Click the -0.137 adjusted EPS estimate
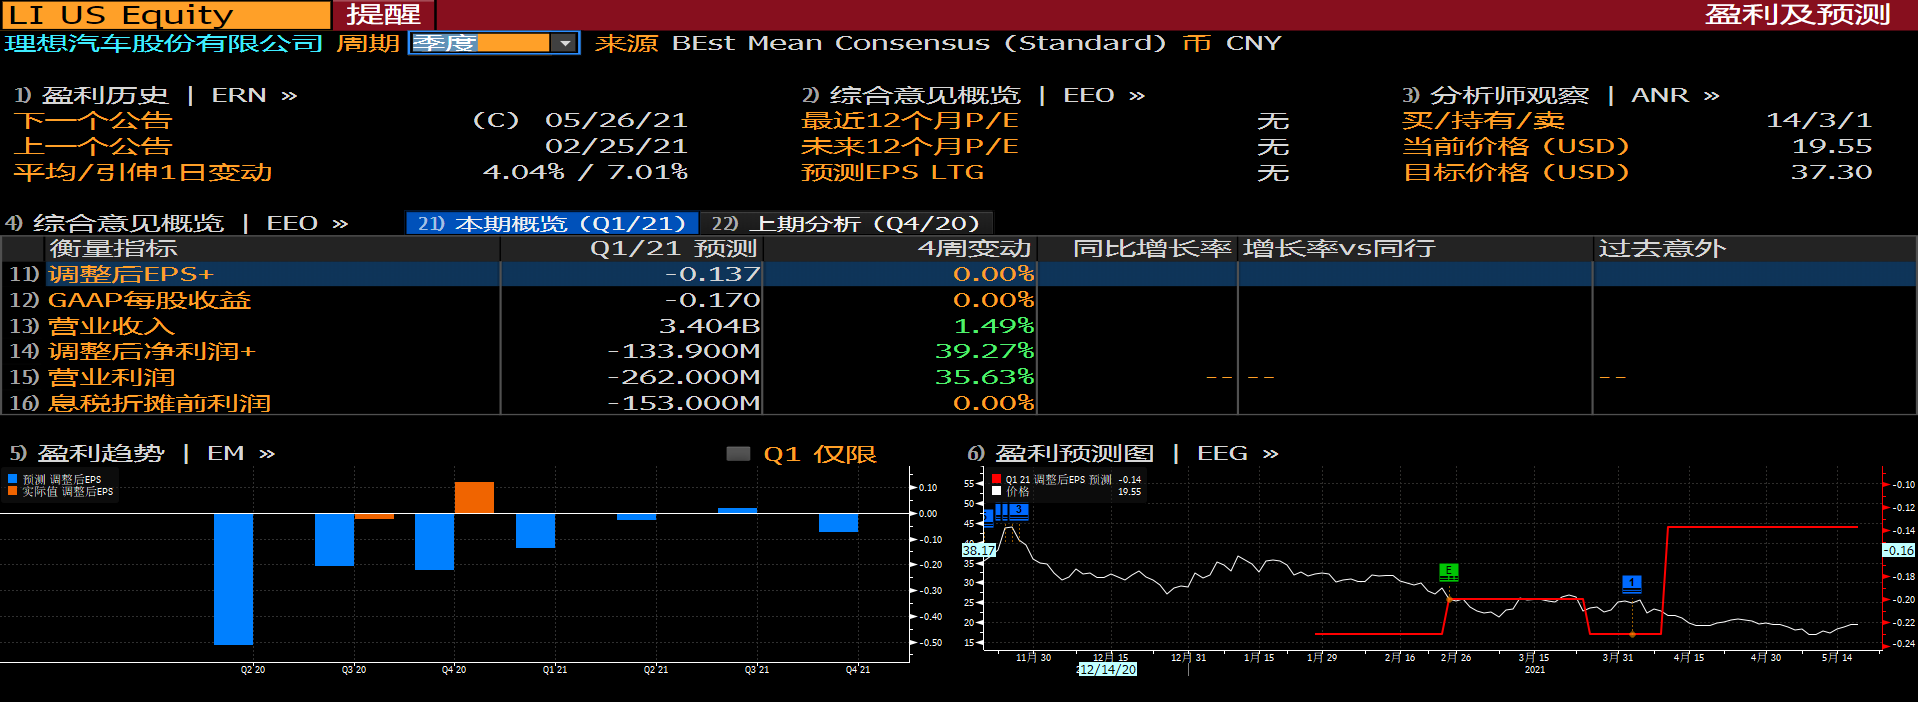Screen dimensions: 1918x702 [x=712, y=274]
